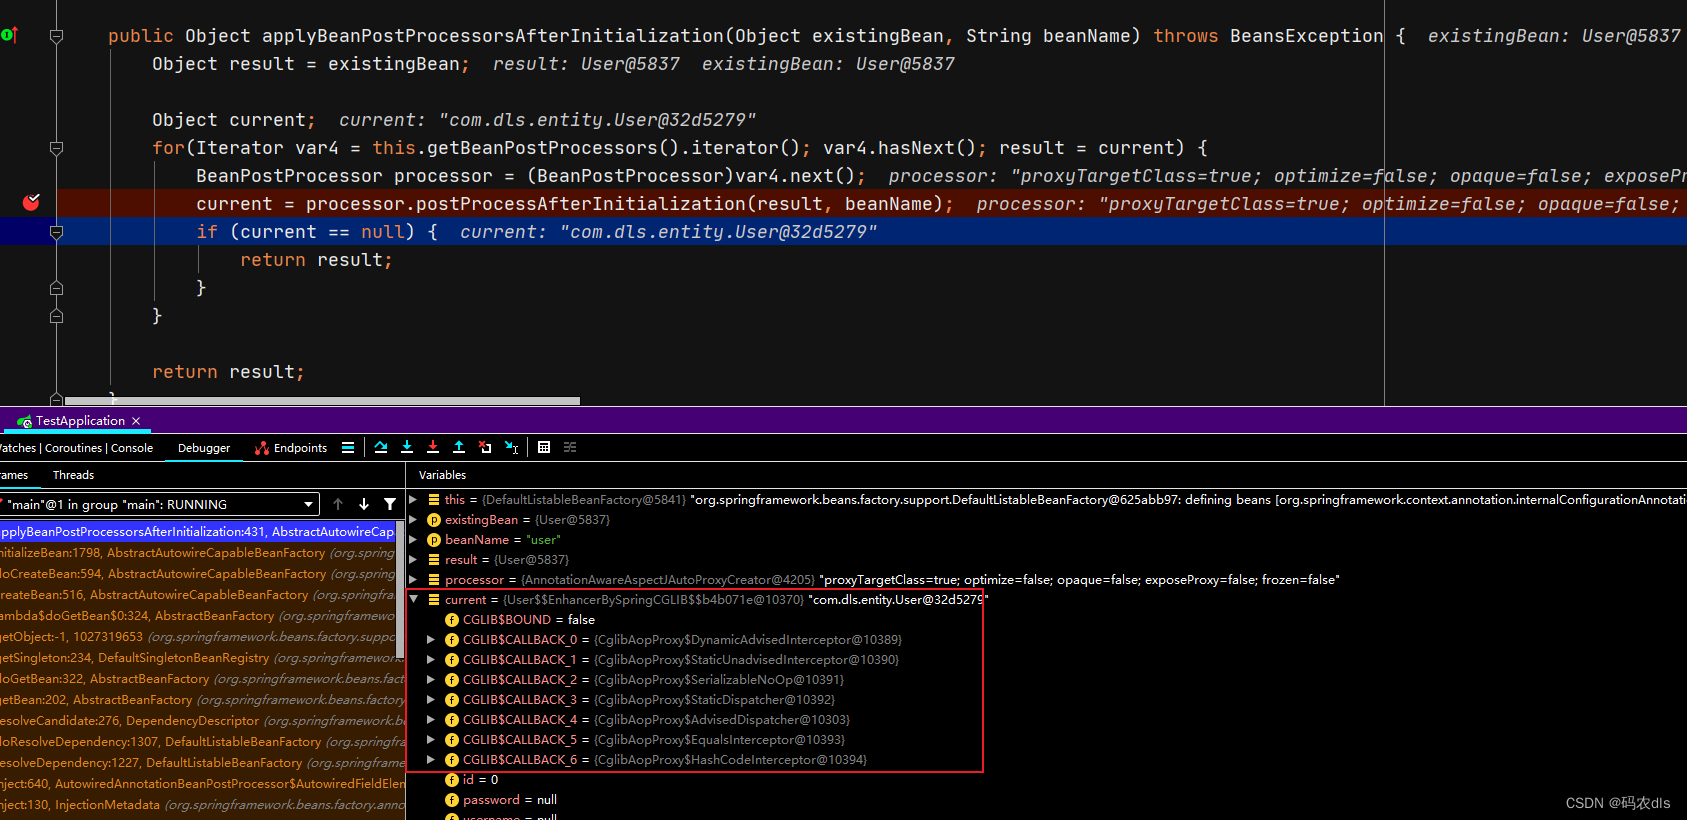Select the Frames tab

point(14,475)
